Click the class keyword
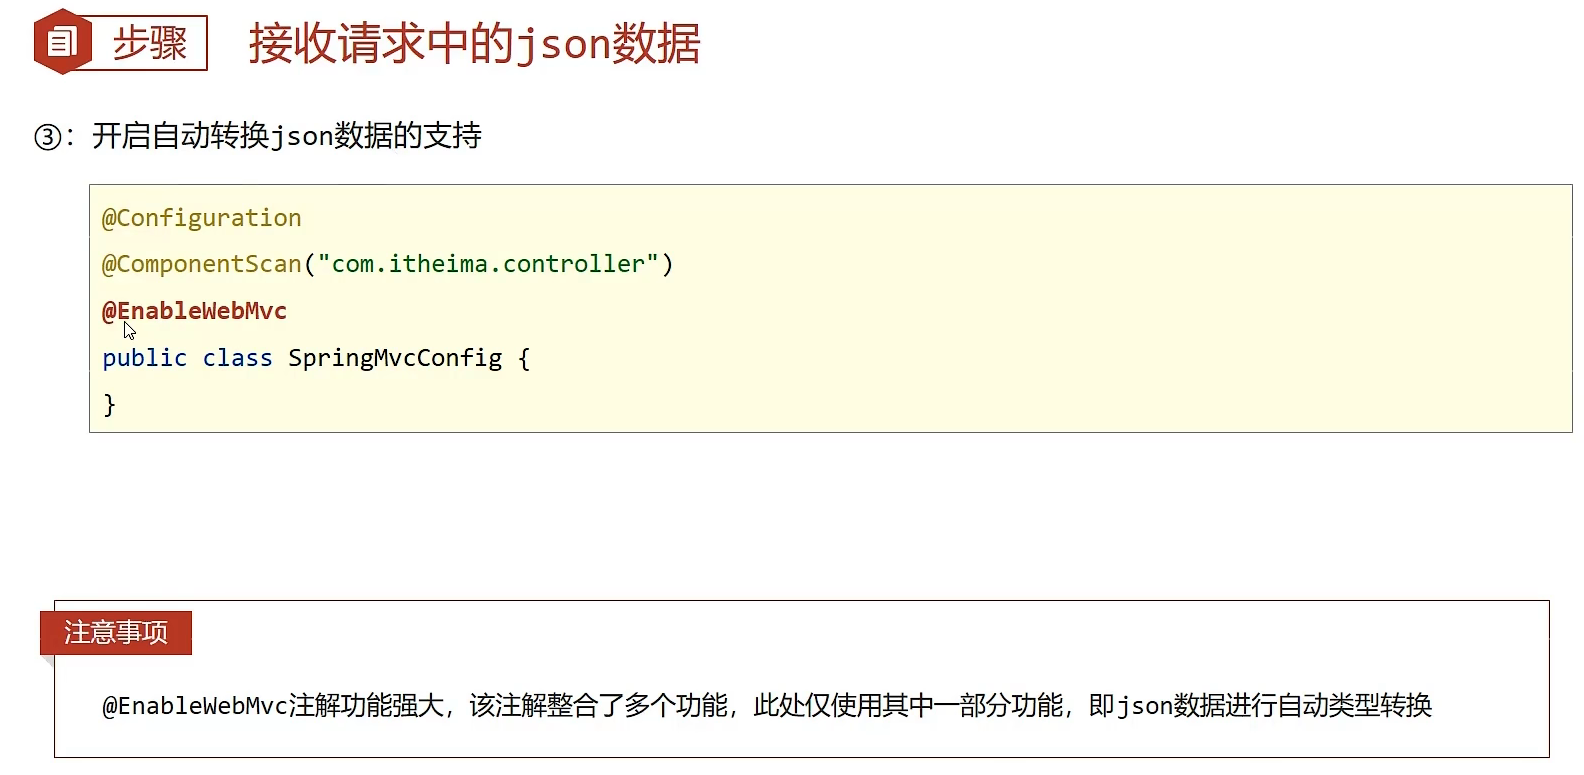Image resolution: width=1584 pixels, height=775 pixels. pyautogui.click(x=237, y=358)
